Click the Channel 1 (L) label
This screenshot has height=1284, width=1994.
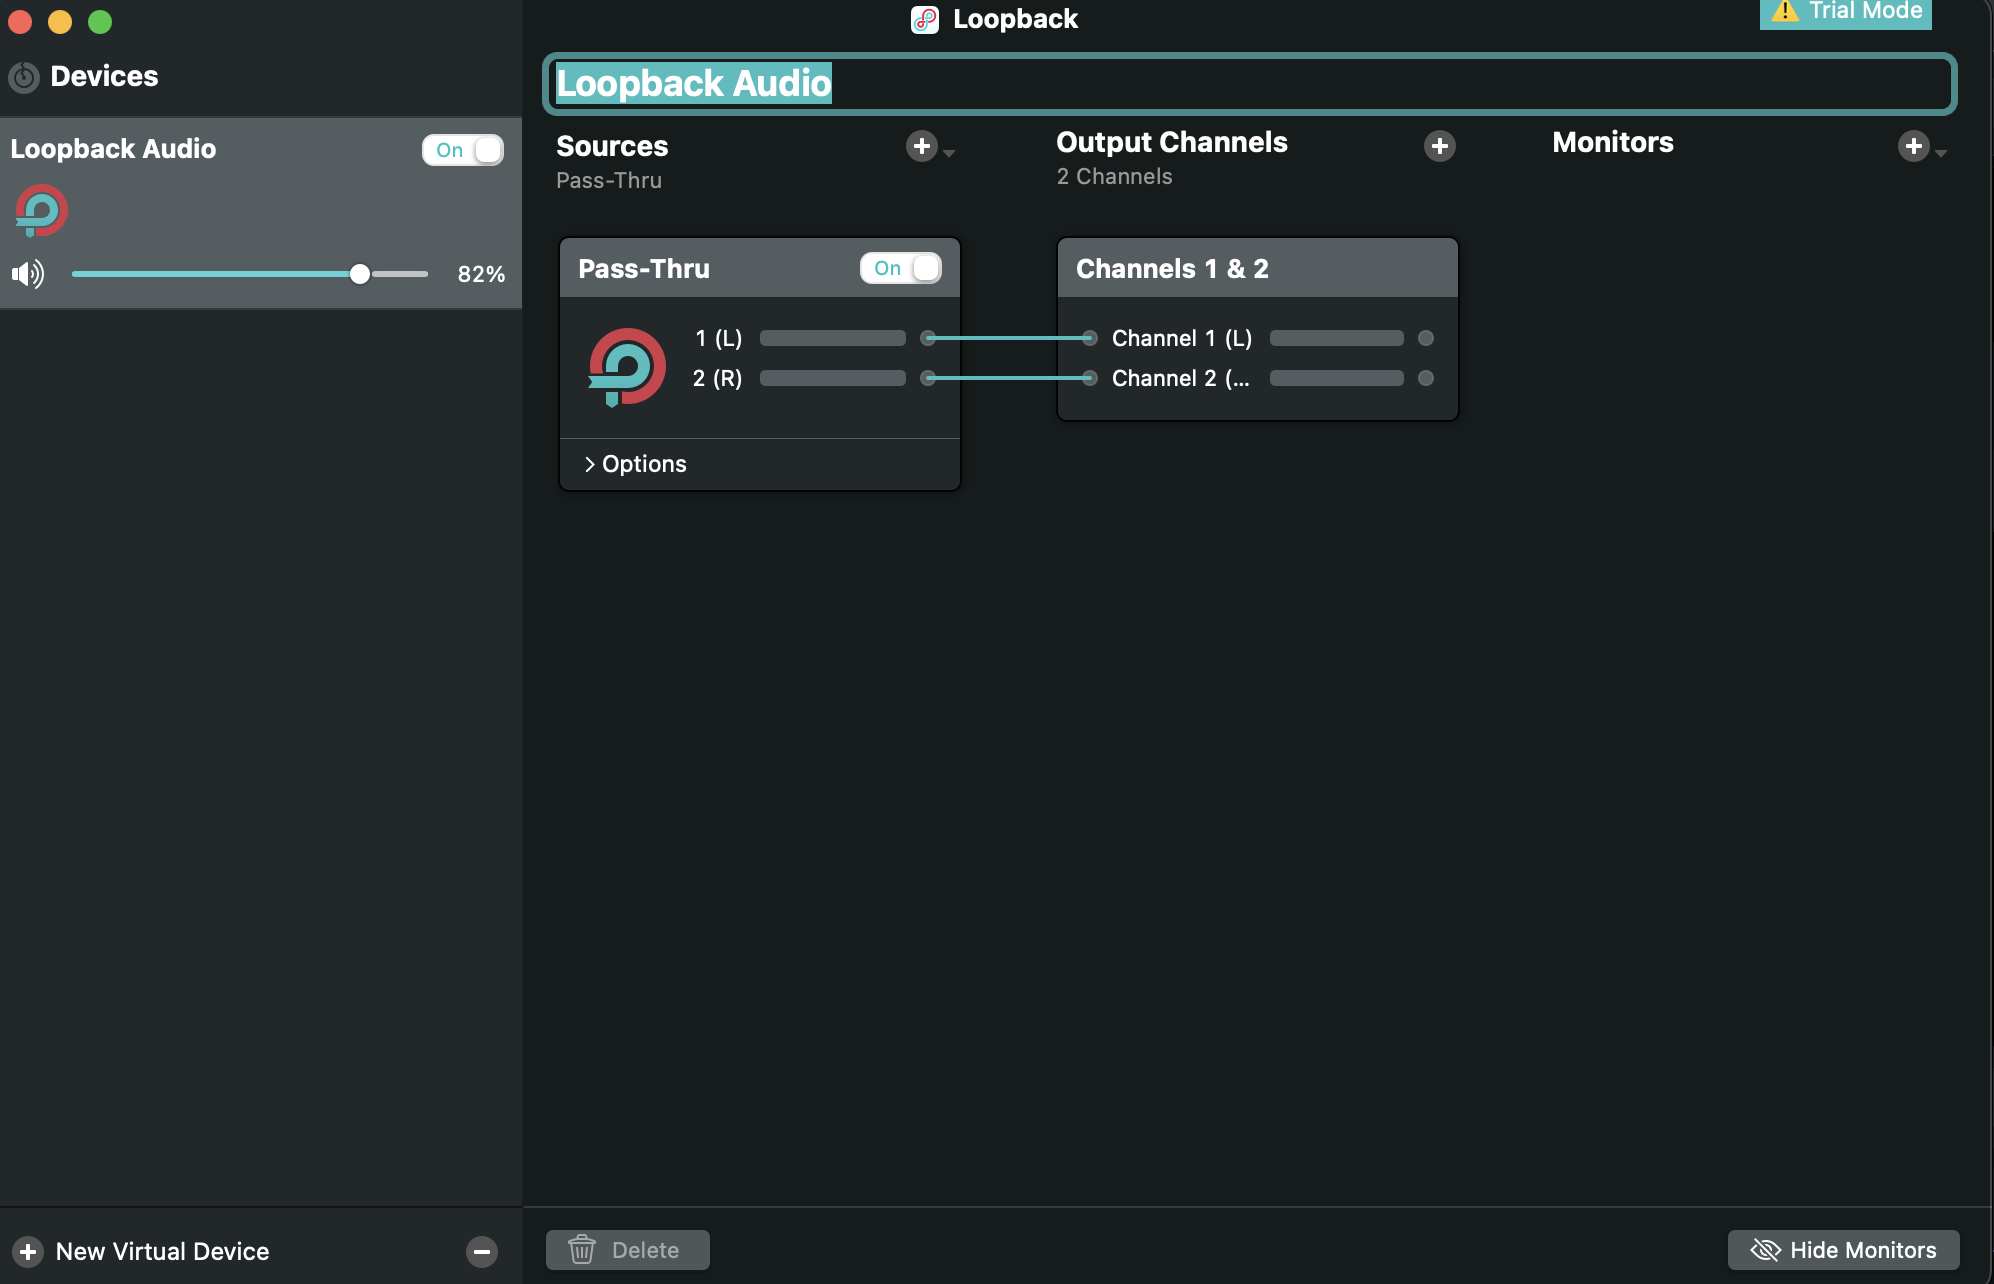point(1182,338)
